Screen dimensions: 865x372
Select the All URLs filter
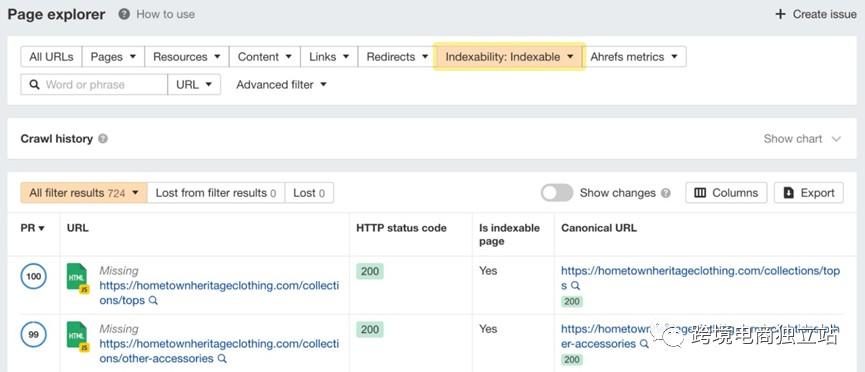click(x=51, y=57)
